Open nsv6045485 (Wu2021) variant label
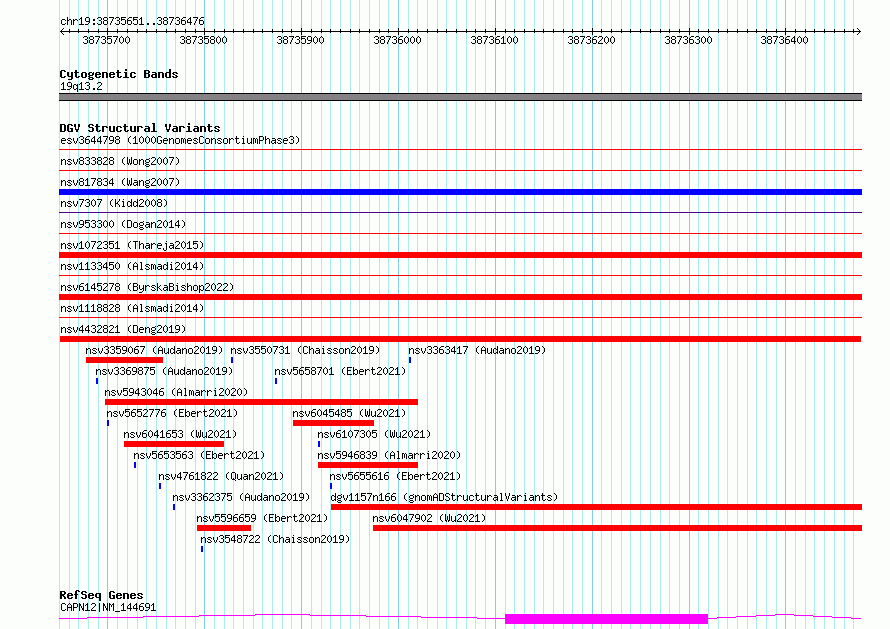Image resolution: width=890 pixels, height=629 pixels. coord(349,413)
